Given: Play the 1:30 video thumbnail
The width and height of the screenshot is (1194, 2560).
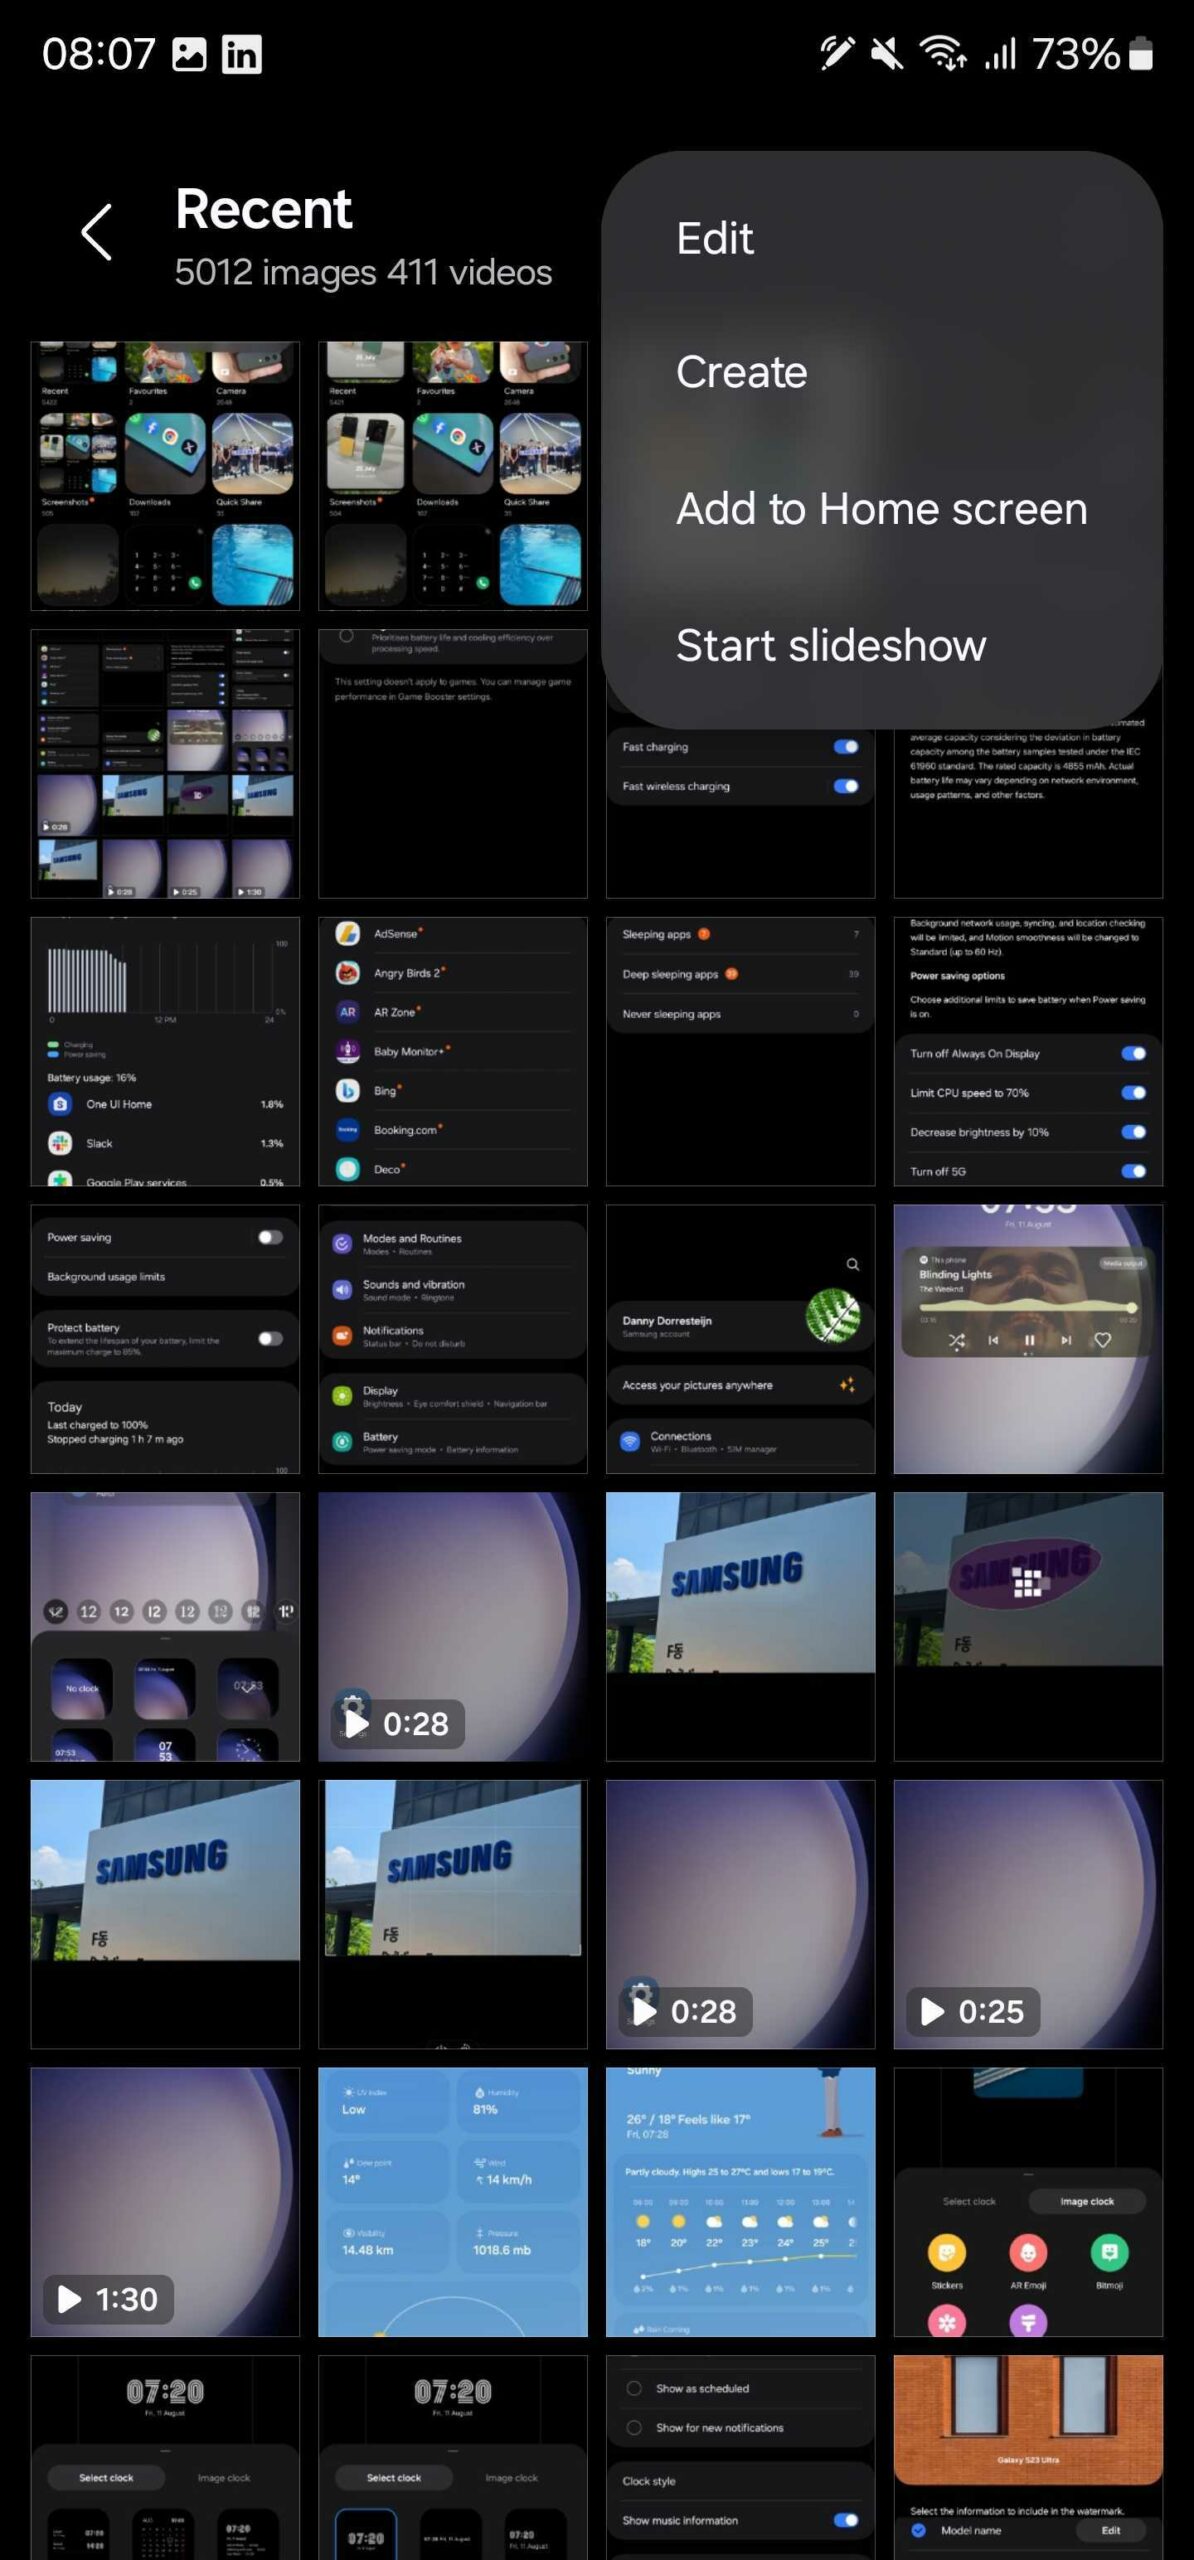Looking at the screenshot, I should pos(165,2202).
